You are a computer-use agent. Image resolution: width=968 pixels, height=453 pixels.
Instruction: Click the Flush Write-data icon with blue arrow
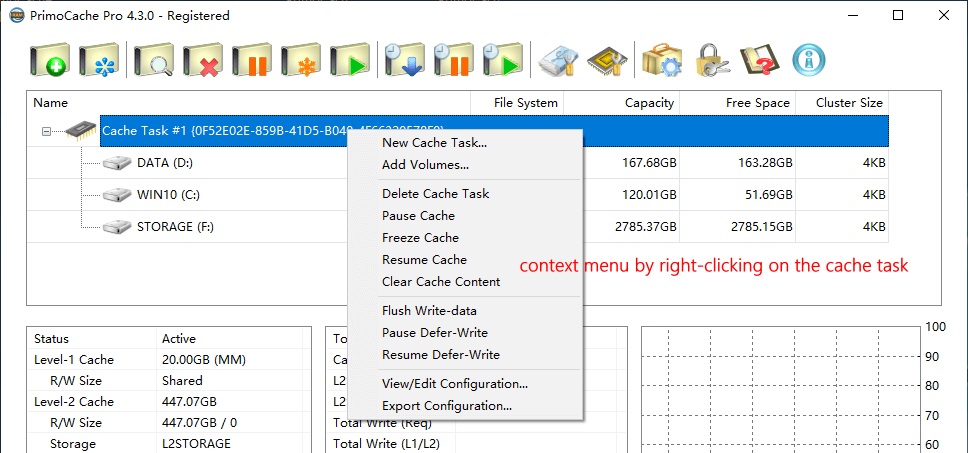click(x=404, y=60)
